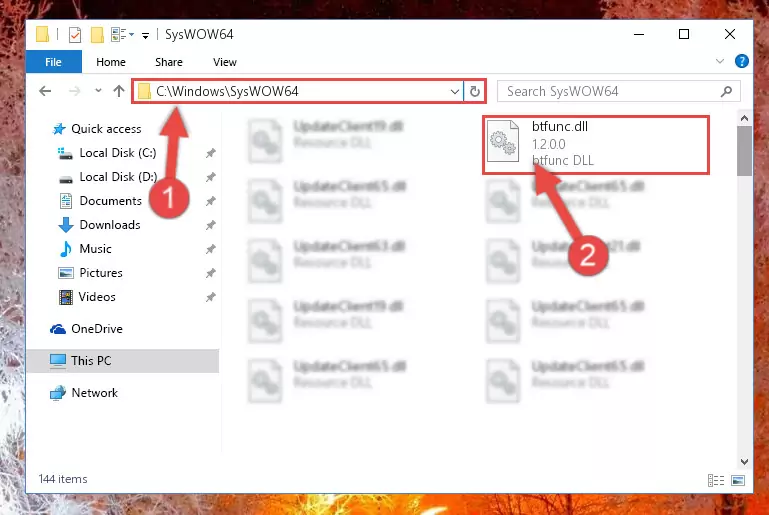Click the New folder icon in quick access toolbar
Image resolution: width=769 pixels, height=515 pixels.
pyautogui.click(x=97, y=35)
